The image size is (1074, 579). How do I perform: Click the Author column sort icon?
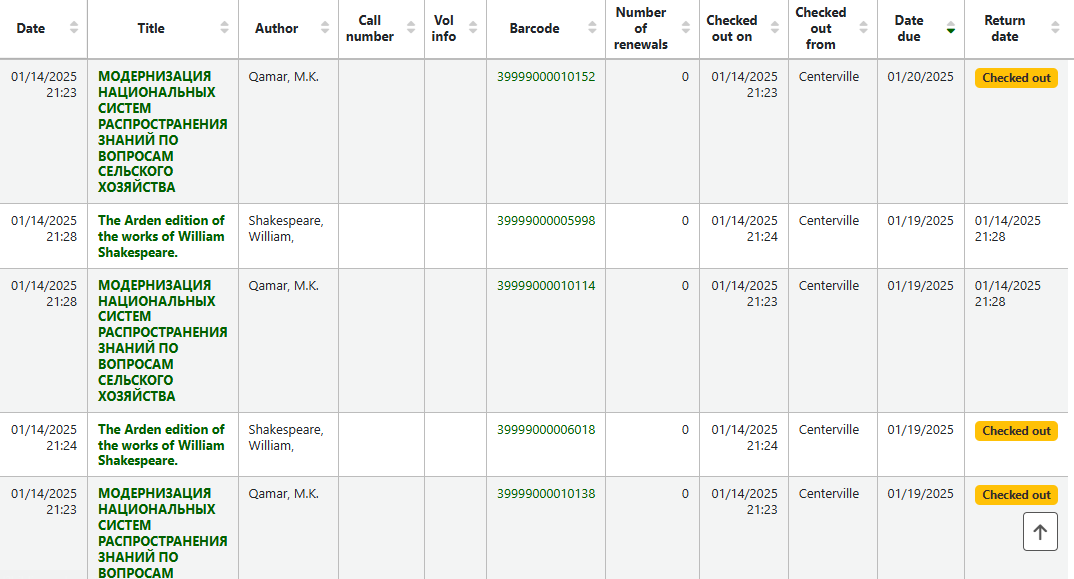point(325,28)
